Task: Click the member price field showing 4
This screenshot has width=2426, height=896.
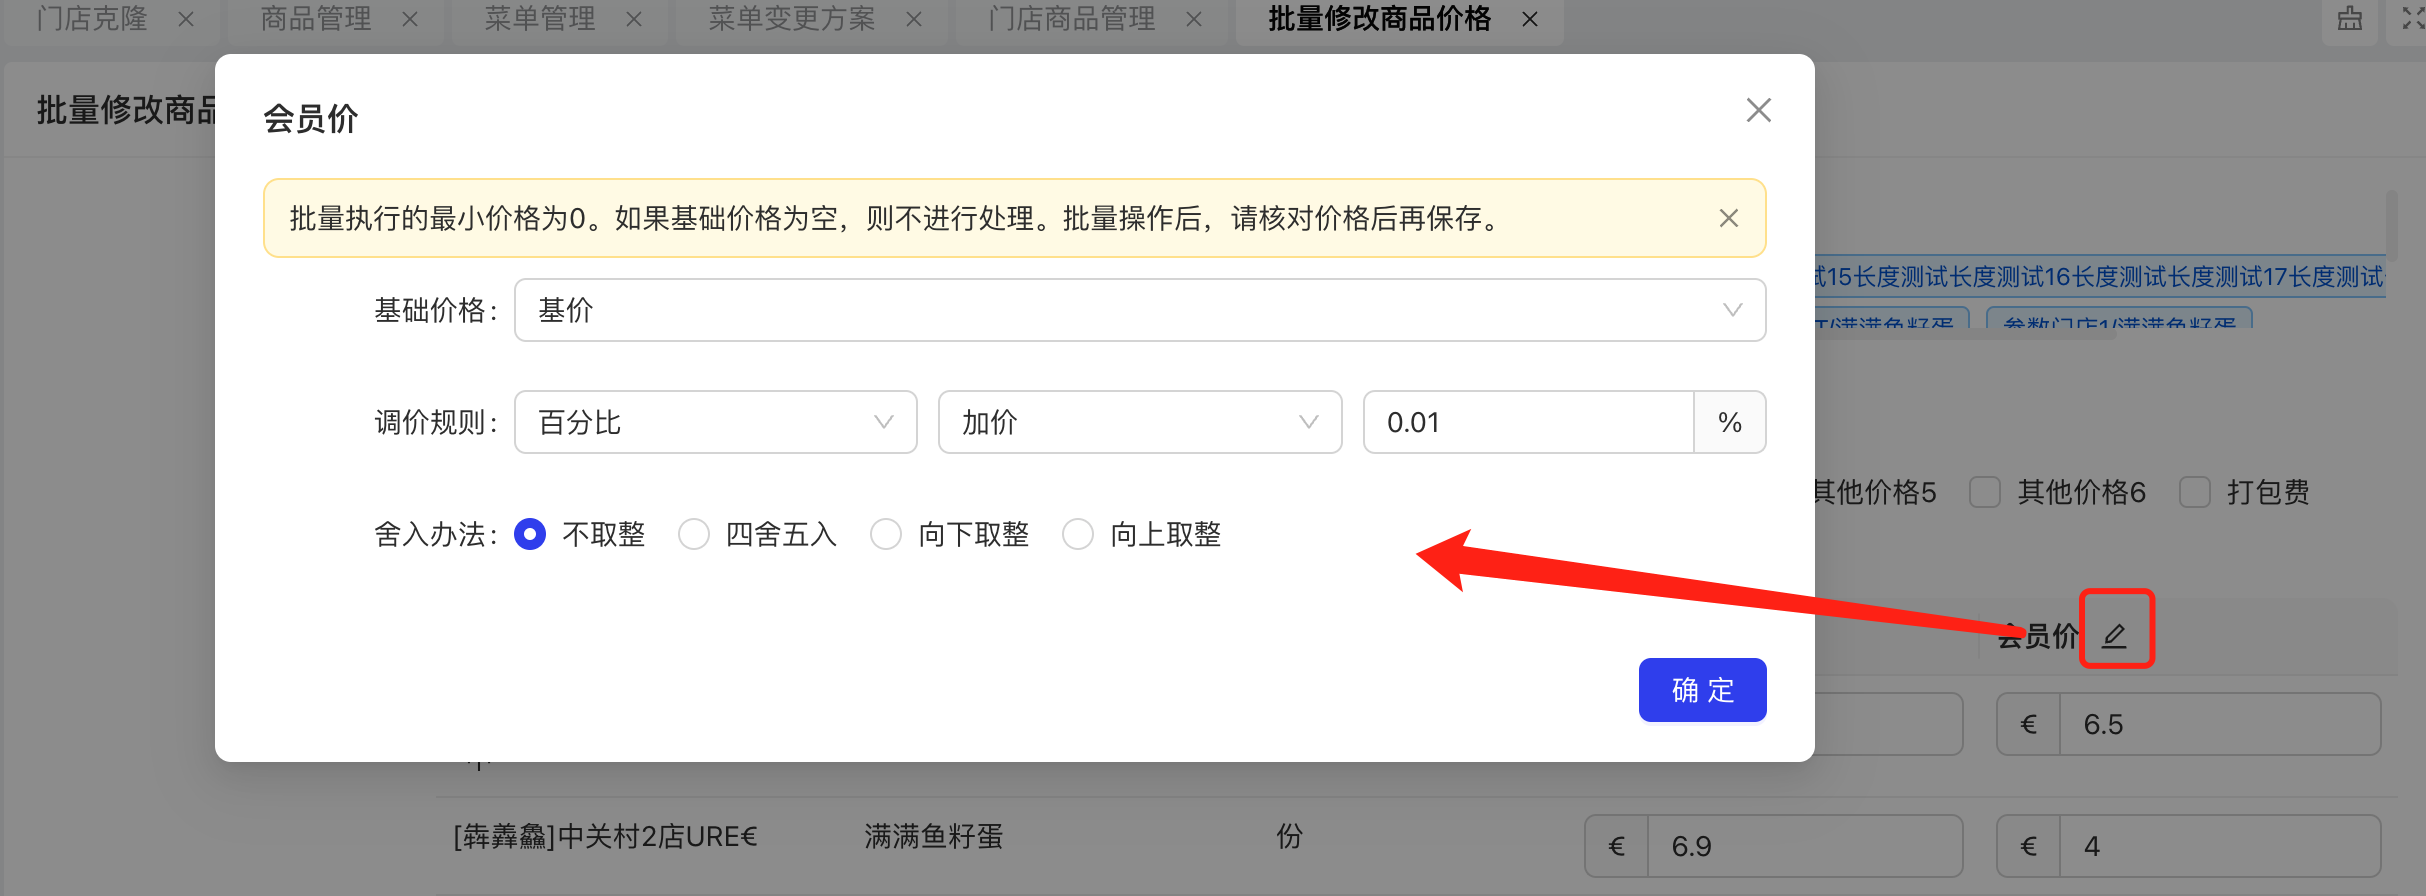Action: point(2220,846)
